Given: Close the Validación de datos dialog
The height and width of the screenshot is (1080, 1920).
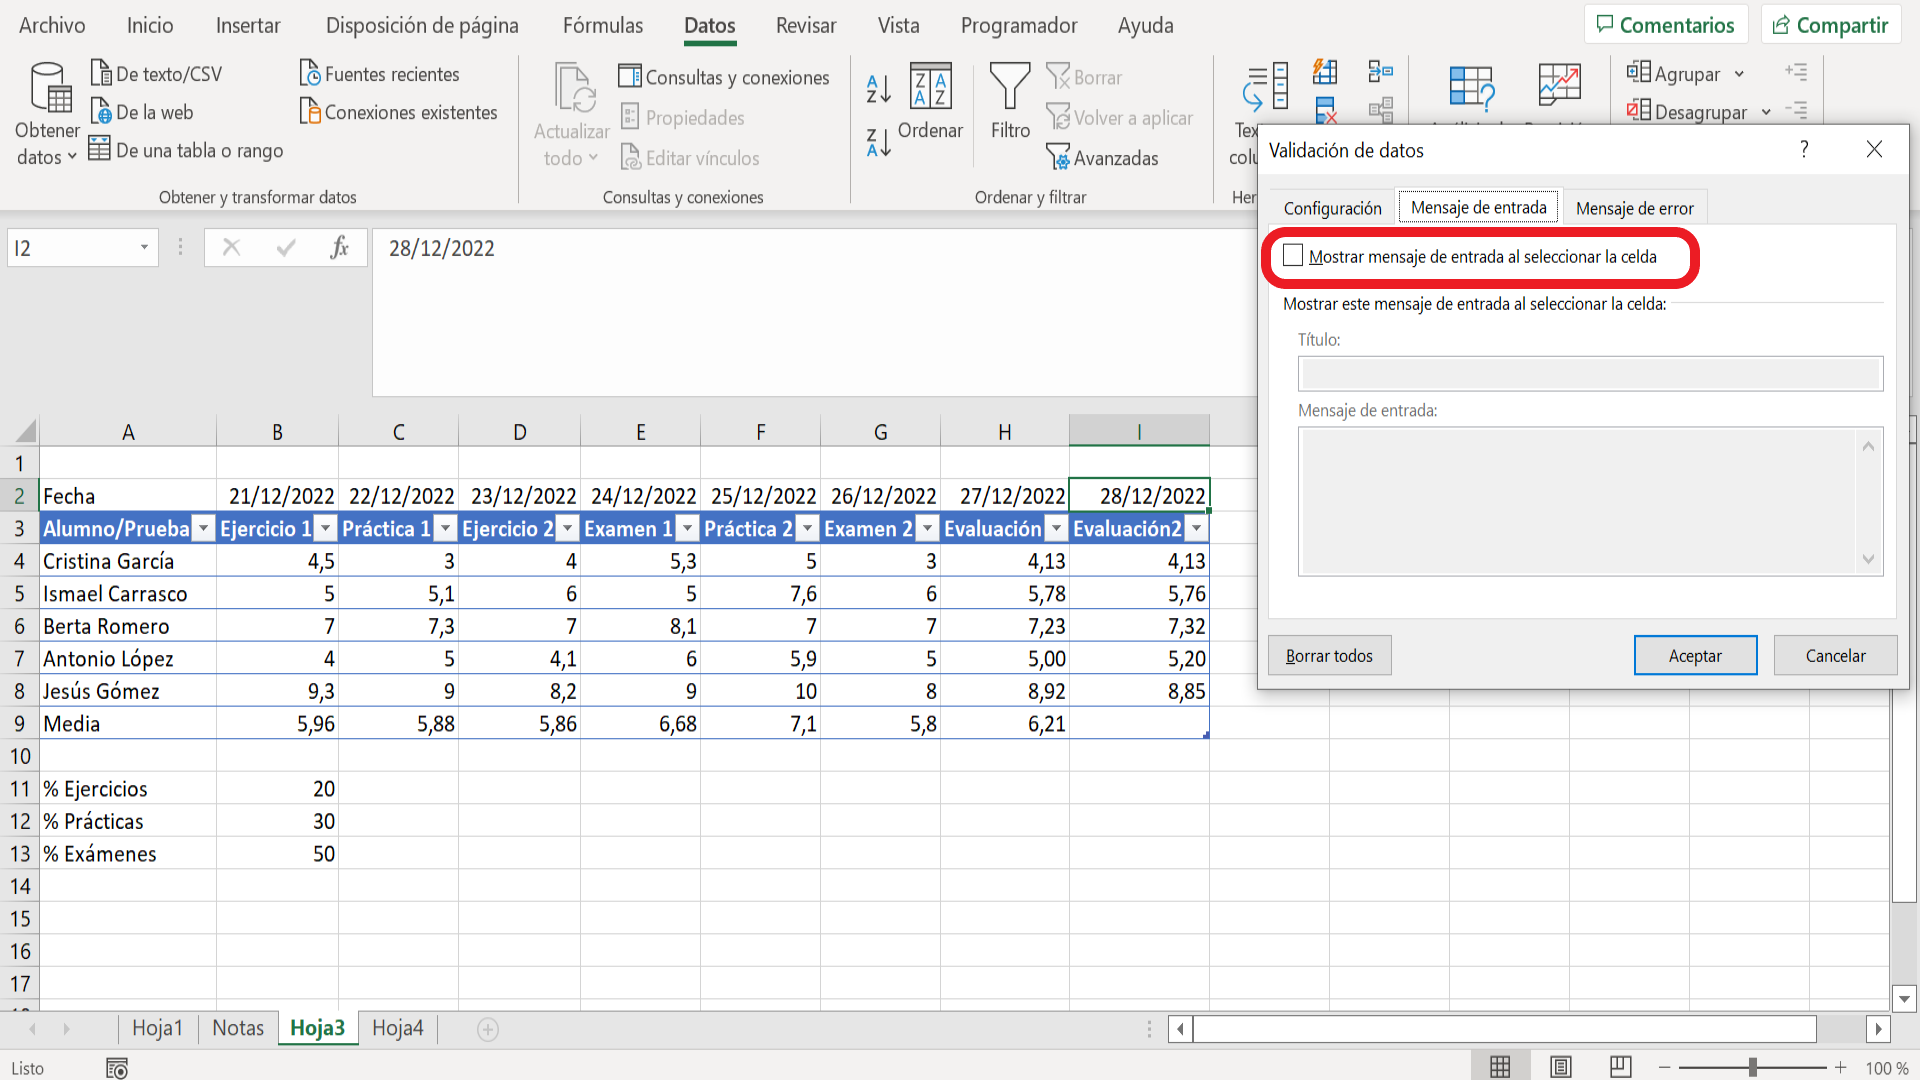Looking at the screenshot, I should click(1874, 149).
